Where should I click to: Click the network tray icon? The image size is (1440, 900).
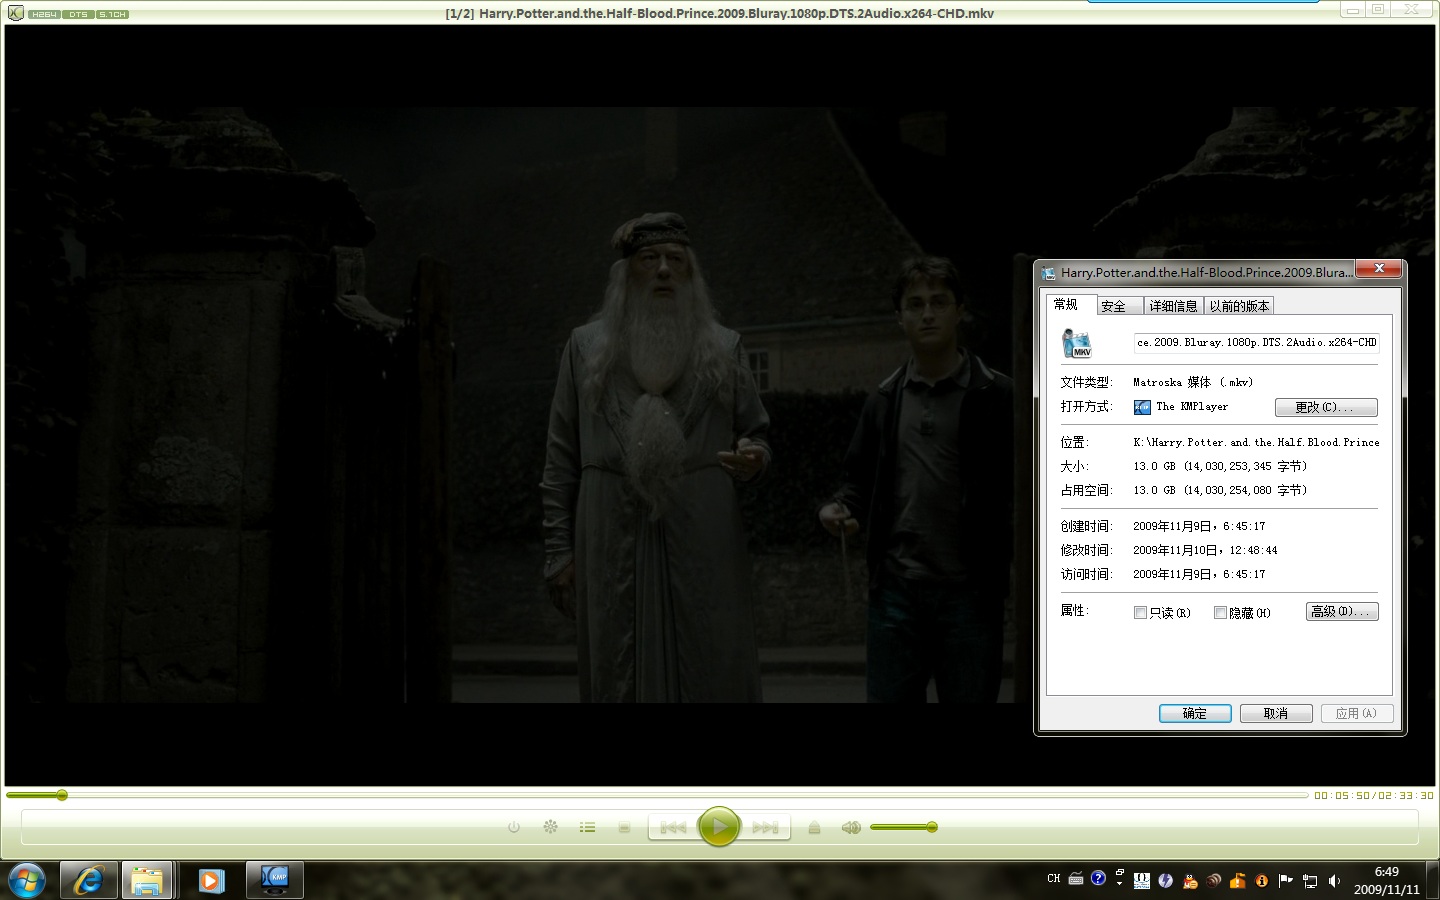tap(1310, 881)
